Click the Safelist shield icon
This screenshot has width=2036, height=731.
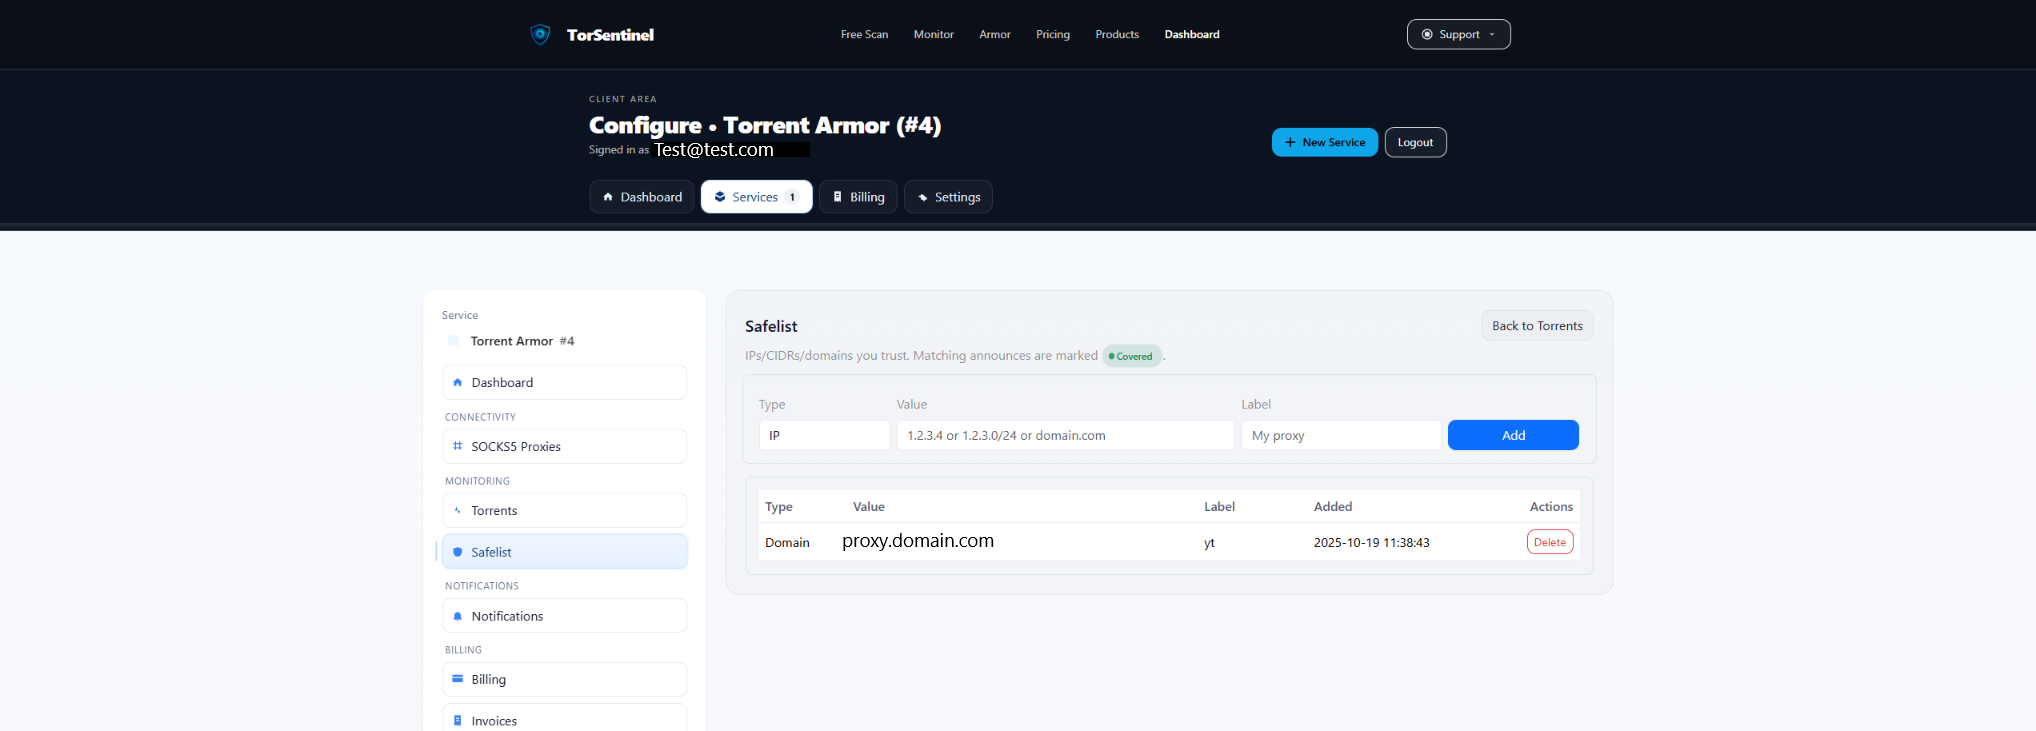click(x=458, y=552)
